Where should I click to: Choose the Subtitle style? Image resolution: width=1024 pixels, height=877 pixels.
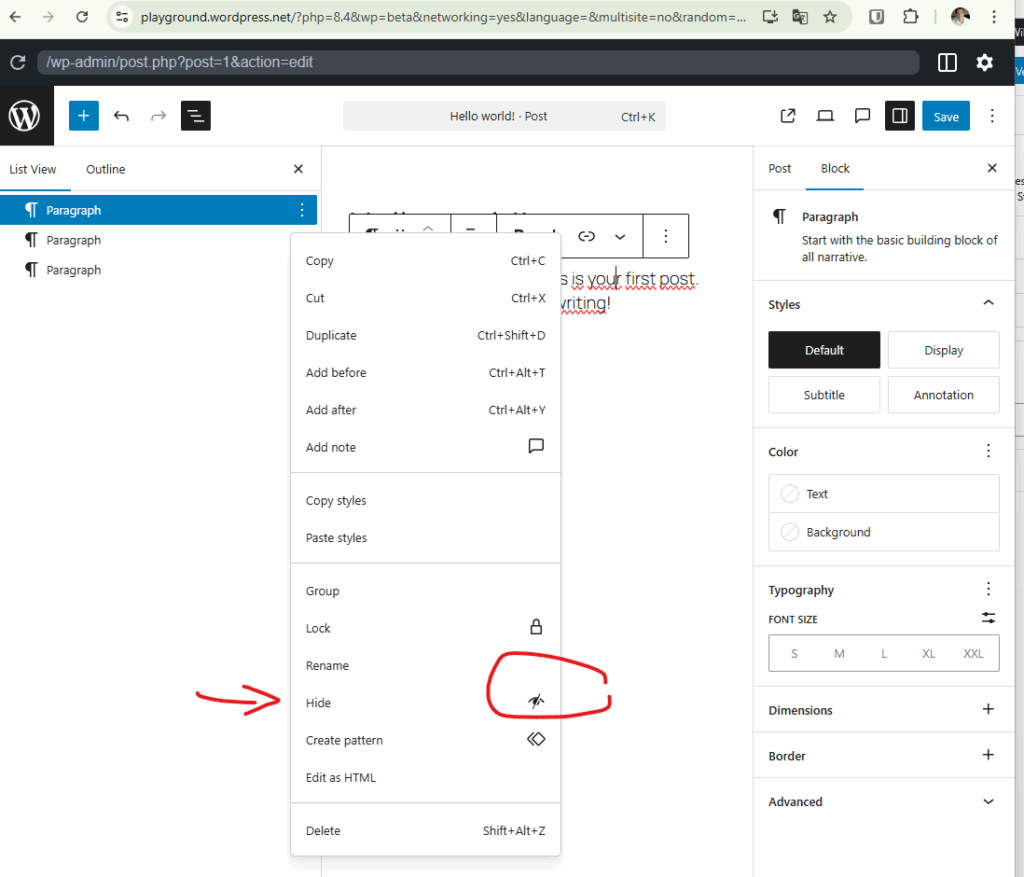click(x=823, y=394)
